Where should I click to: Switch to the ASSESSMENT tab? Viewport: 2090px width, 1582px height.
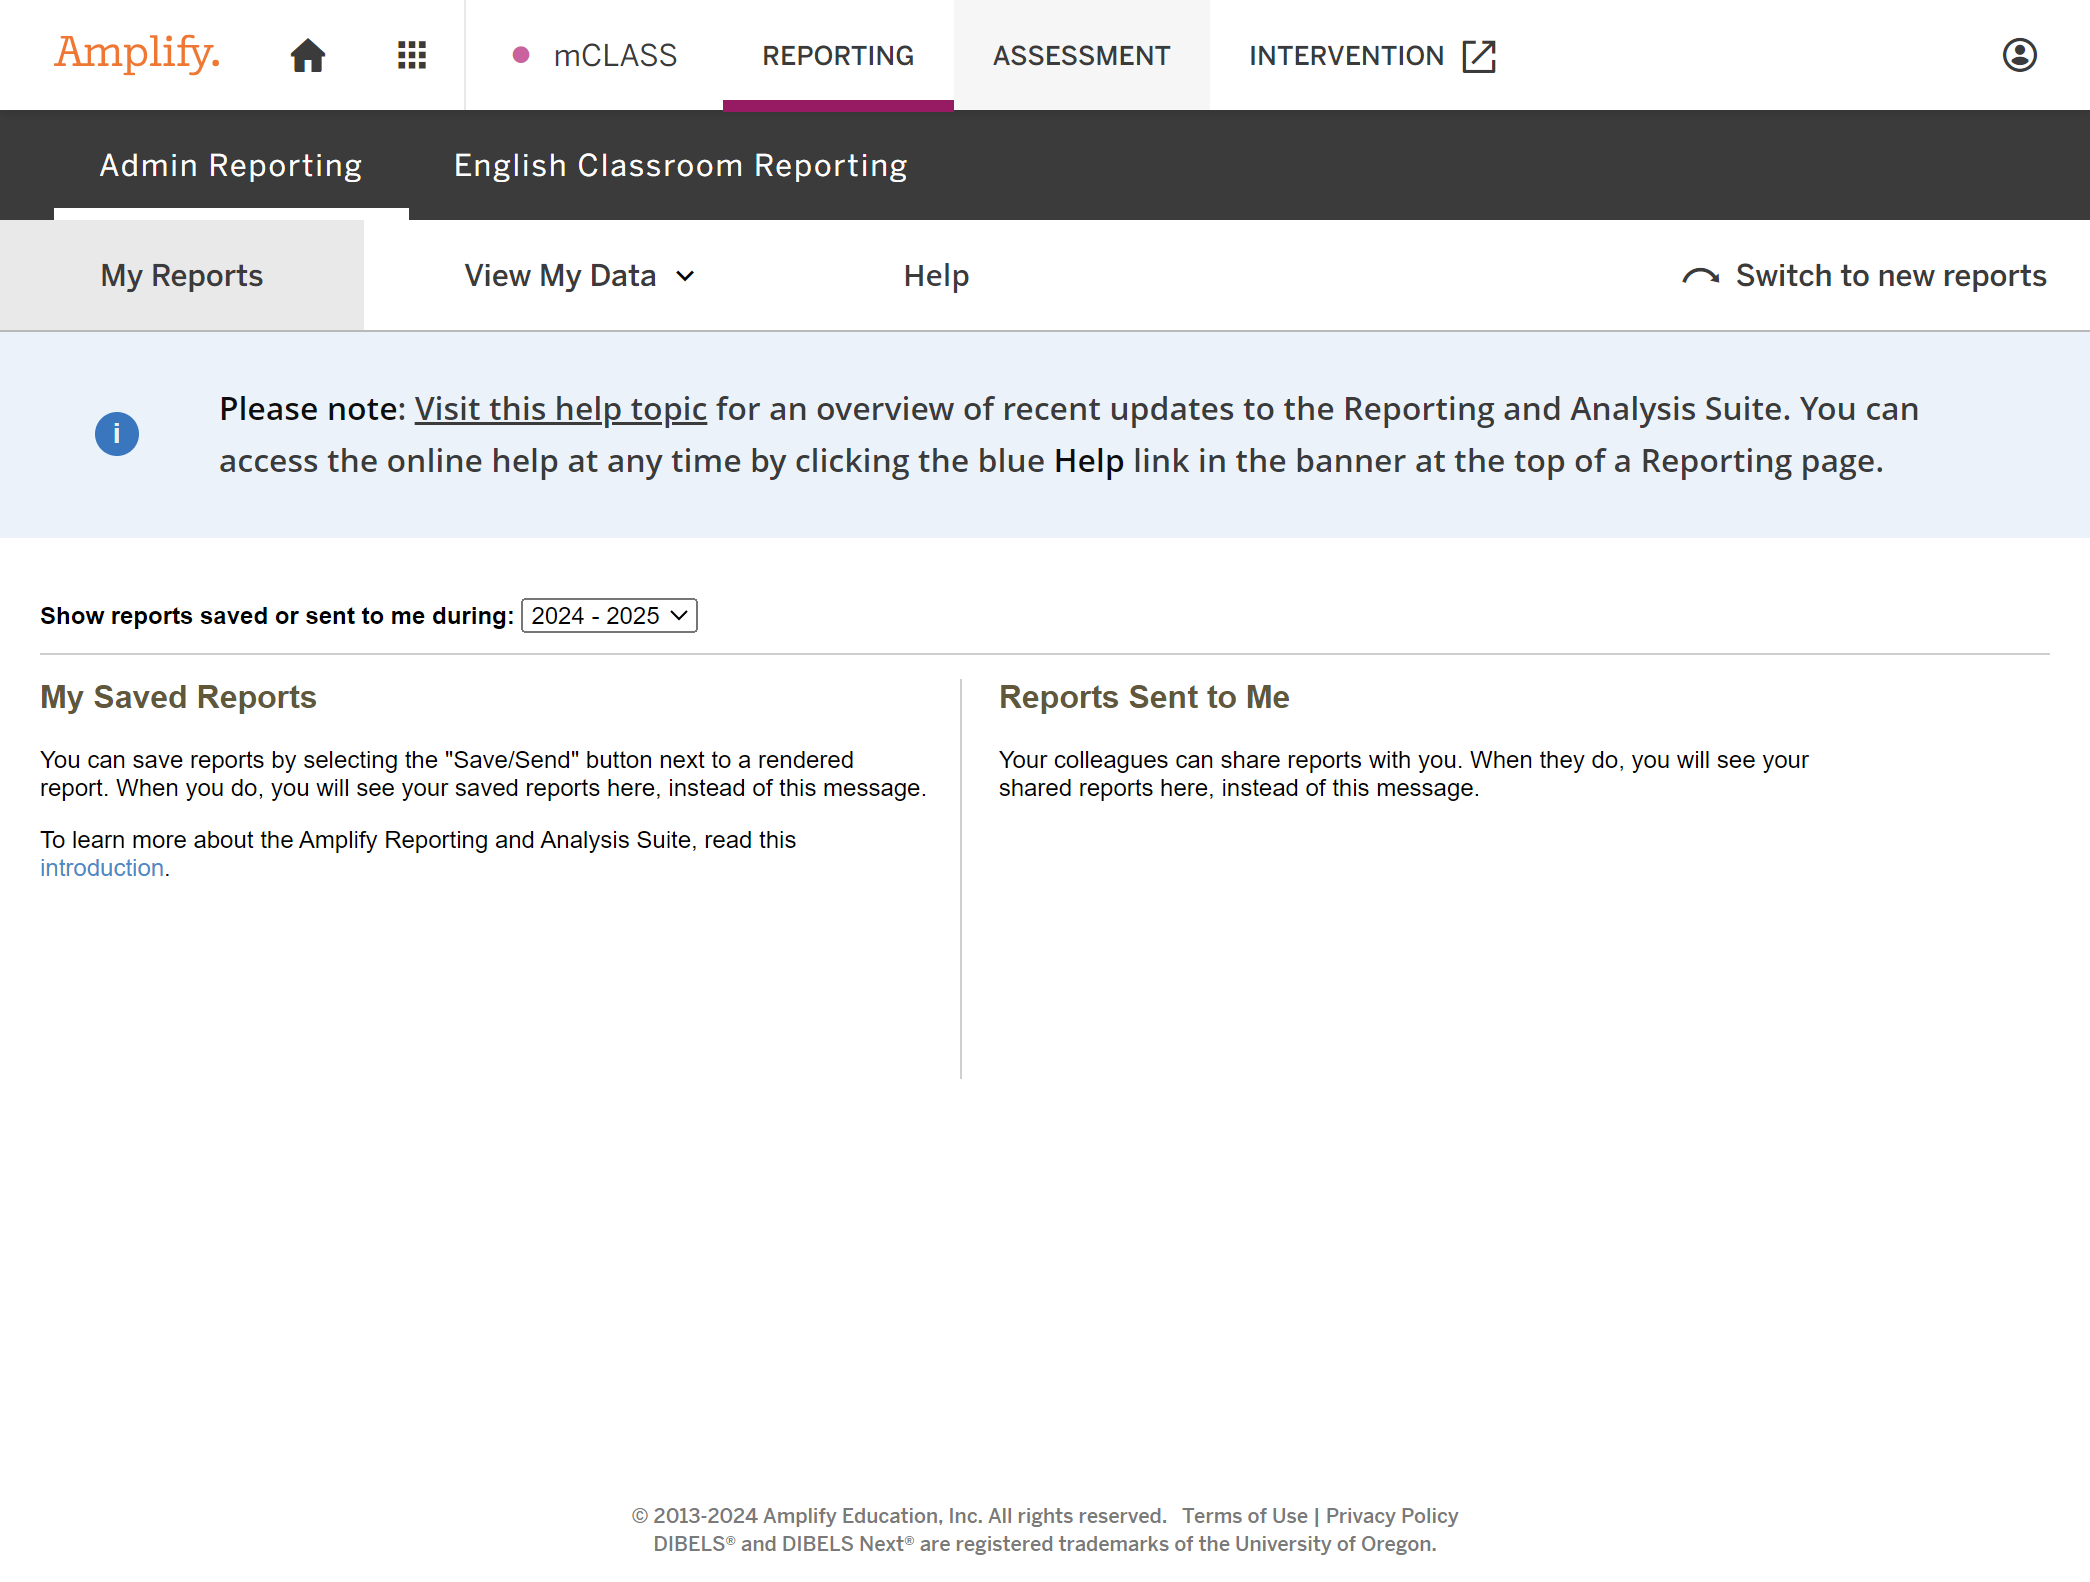1082,55
